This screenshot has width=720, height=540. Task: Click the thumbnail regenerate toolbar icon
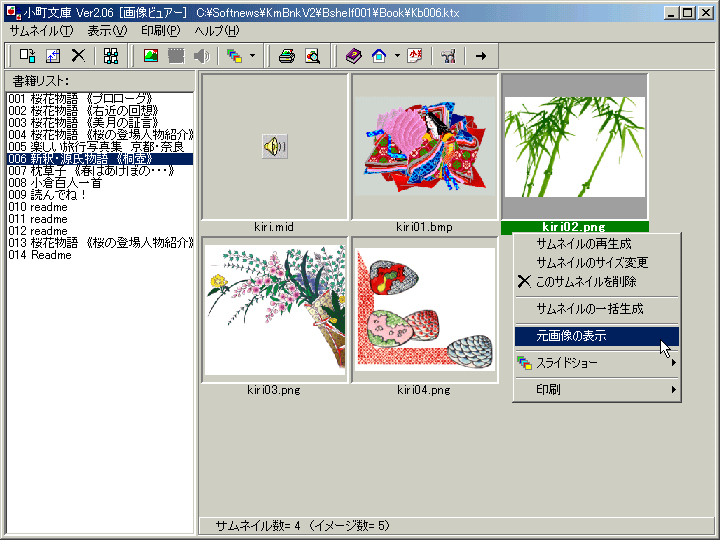28,56
